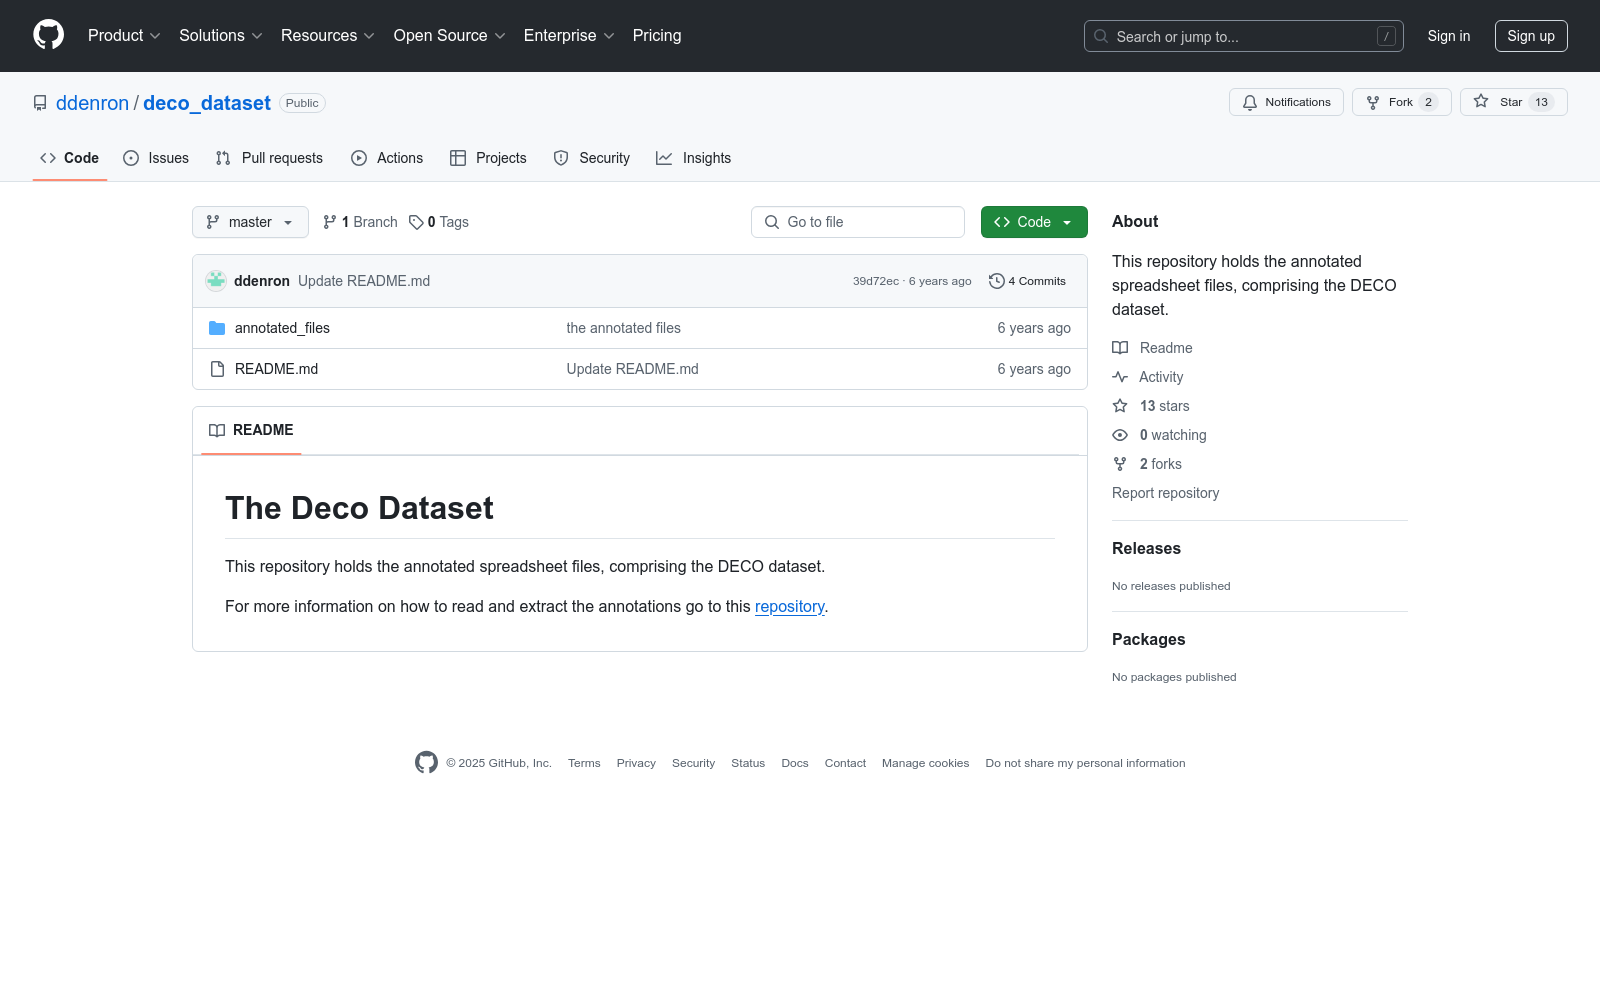The image size is (1600, 1000).
Task: Star the deco_dataset repository
Action: (x=1514, y=102)
